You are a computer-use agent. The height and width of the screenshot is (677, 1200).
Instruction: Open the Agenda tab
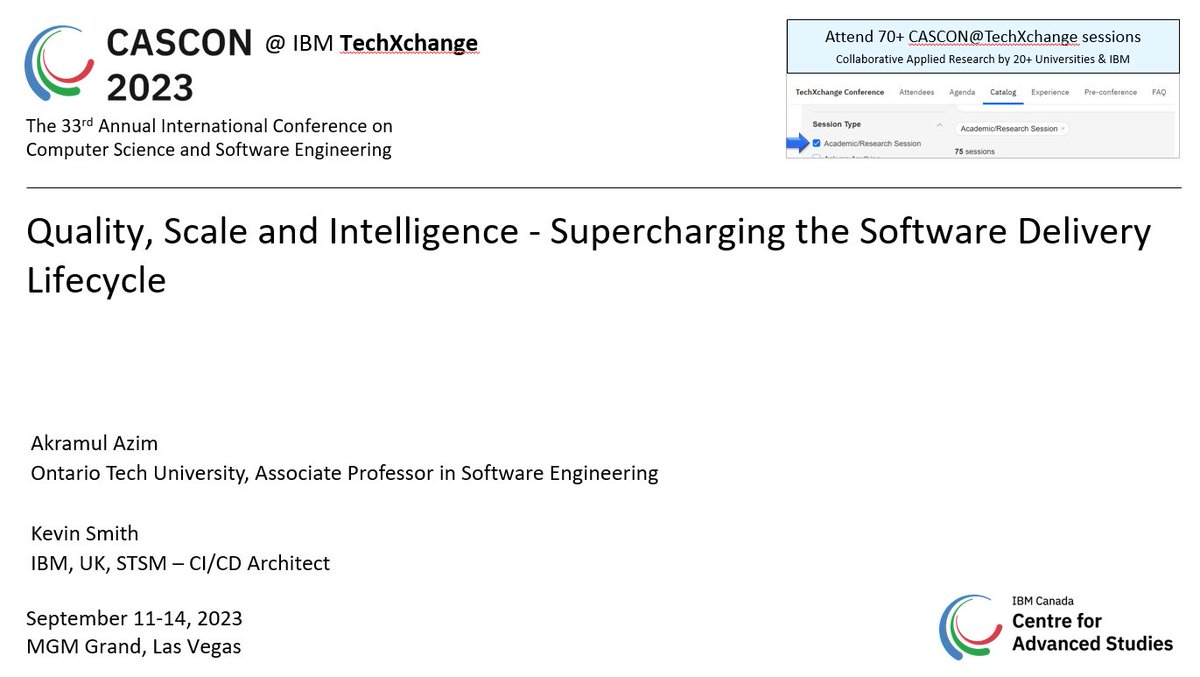962,92
